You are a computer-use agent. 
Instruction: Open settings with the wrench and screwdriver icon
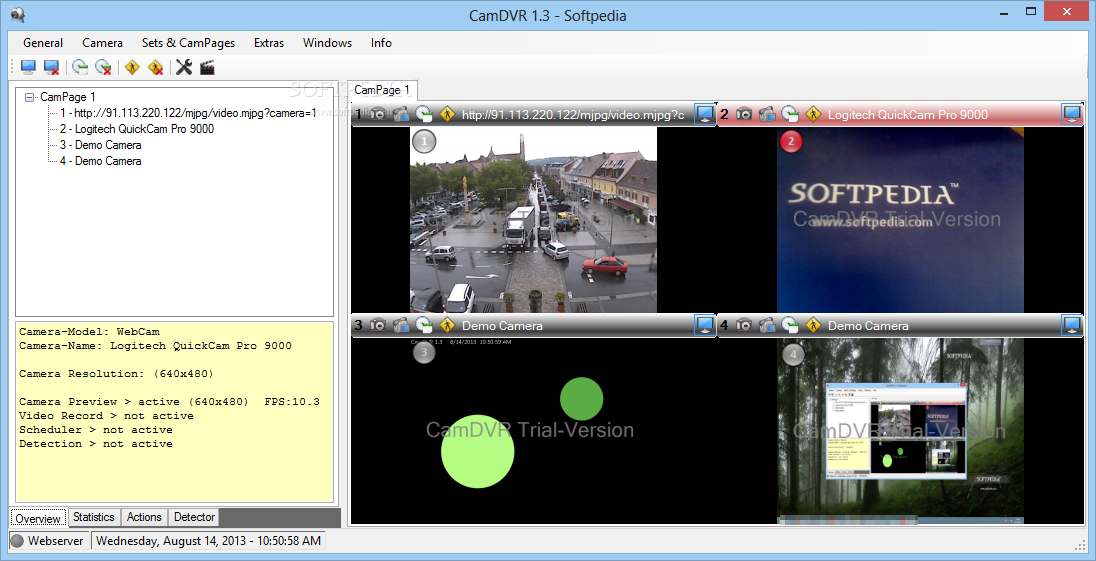pos(184,67)
